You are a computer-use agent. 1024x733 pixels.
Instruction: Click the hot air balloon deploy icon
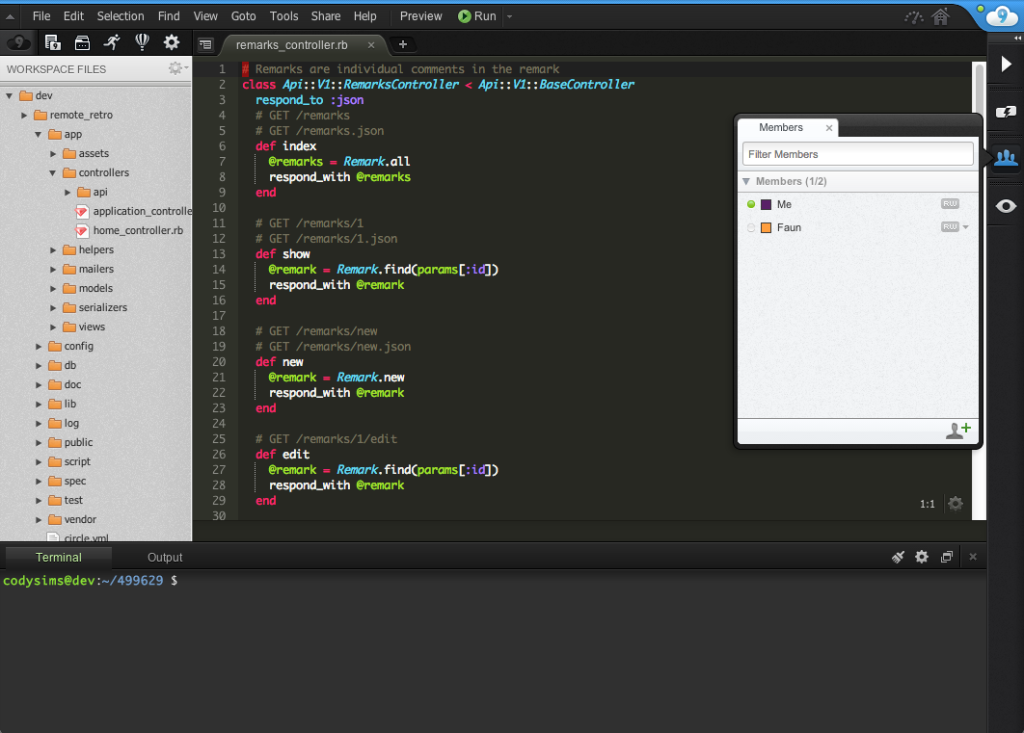(x=141, y=42)
